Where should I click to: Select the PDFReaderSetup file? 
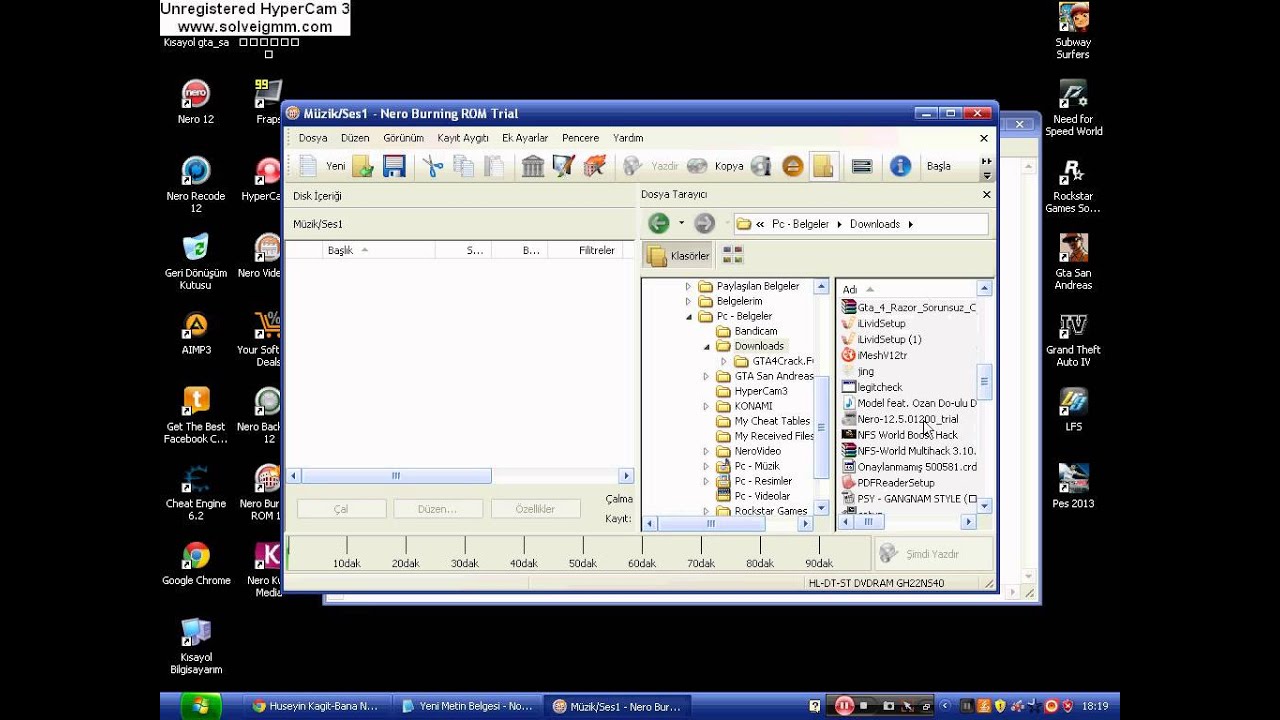coord(895,483)
